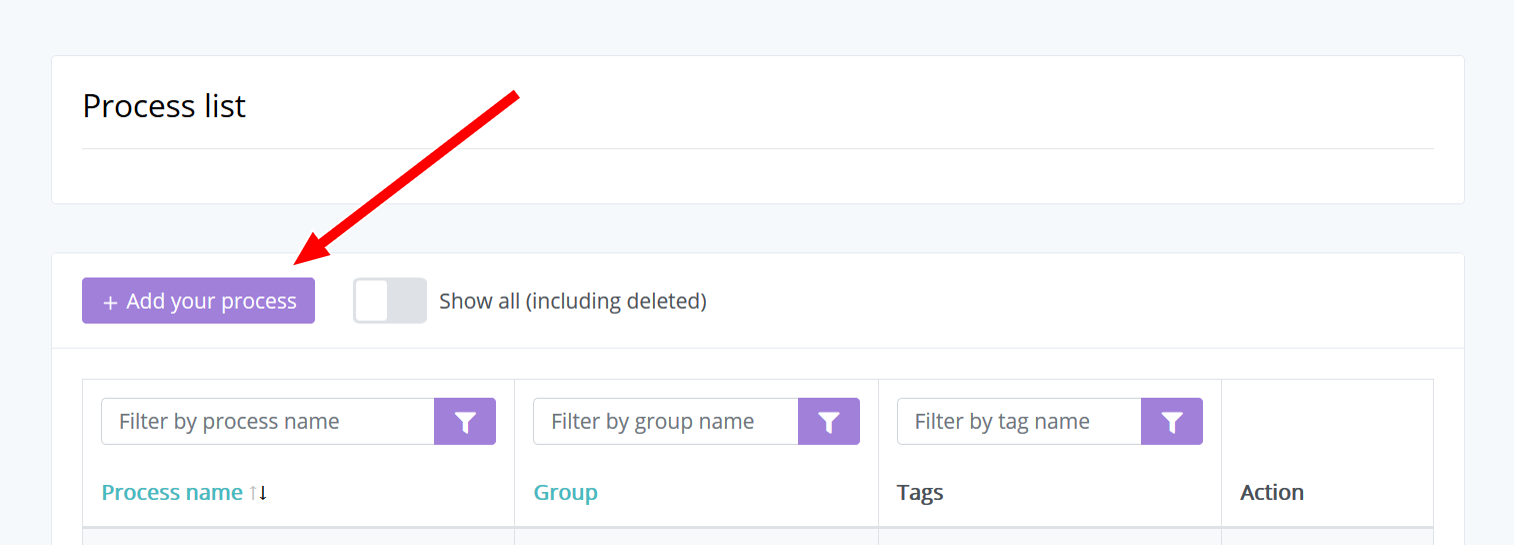Viewport: 1515px width, 546px height.
Task: Click the empty cell below the Action header
Action: [x=1327, y=537]
